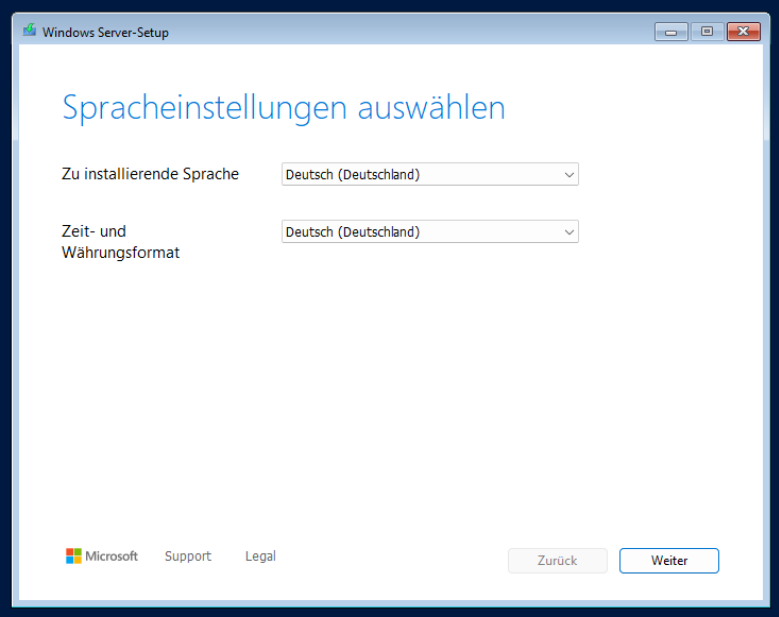Click the 'Windows Server-Setup' window title text
This screenshot has height=617, width=779.
pyautogui.click(x=105, y=32)
